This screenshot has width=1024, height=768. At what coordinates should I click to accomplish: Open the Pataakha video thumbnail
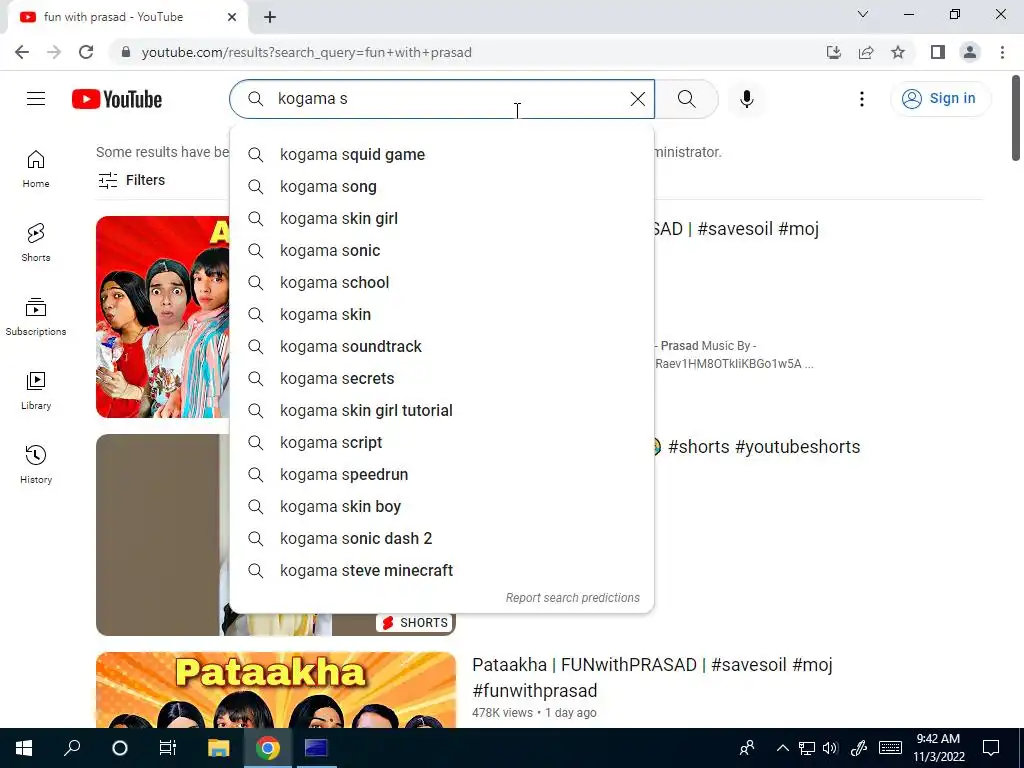[x=276, y=690]
